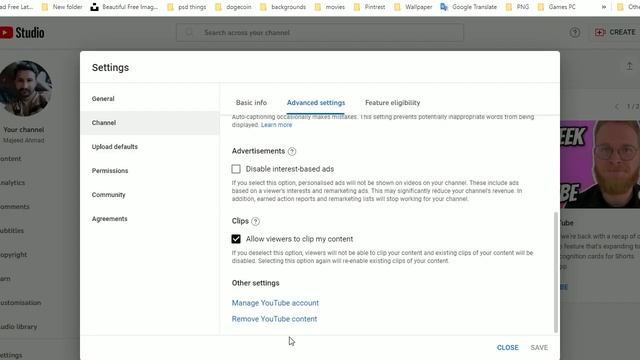Click the CLOSE button in Settings dialog
This screenshot has height=360, width=640.
(x=507, y=347)
